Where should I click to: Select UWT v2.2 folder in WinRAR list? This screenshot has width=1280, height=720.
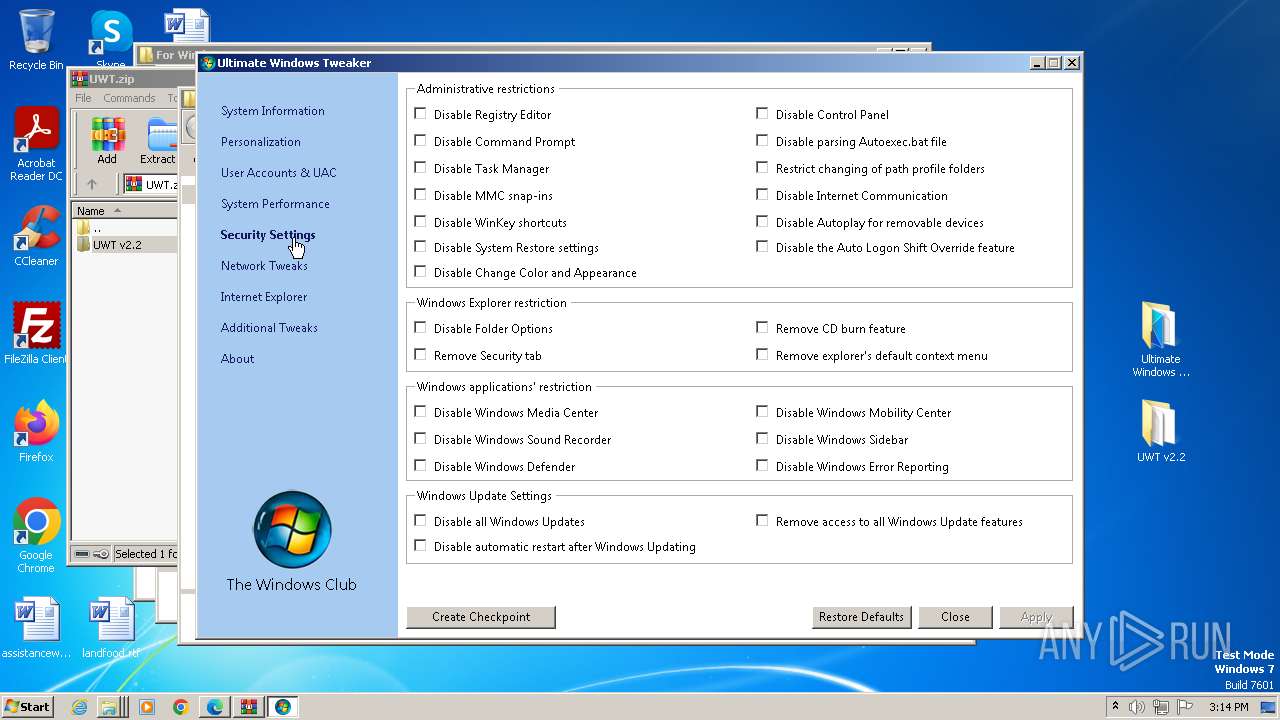125,245
